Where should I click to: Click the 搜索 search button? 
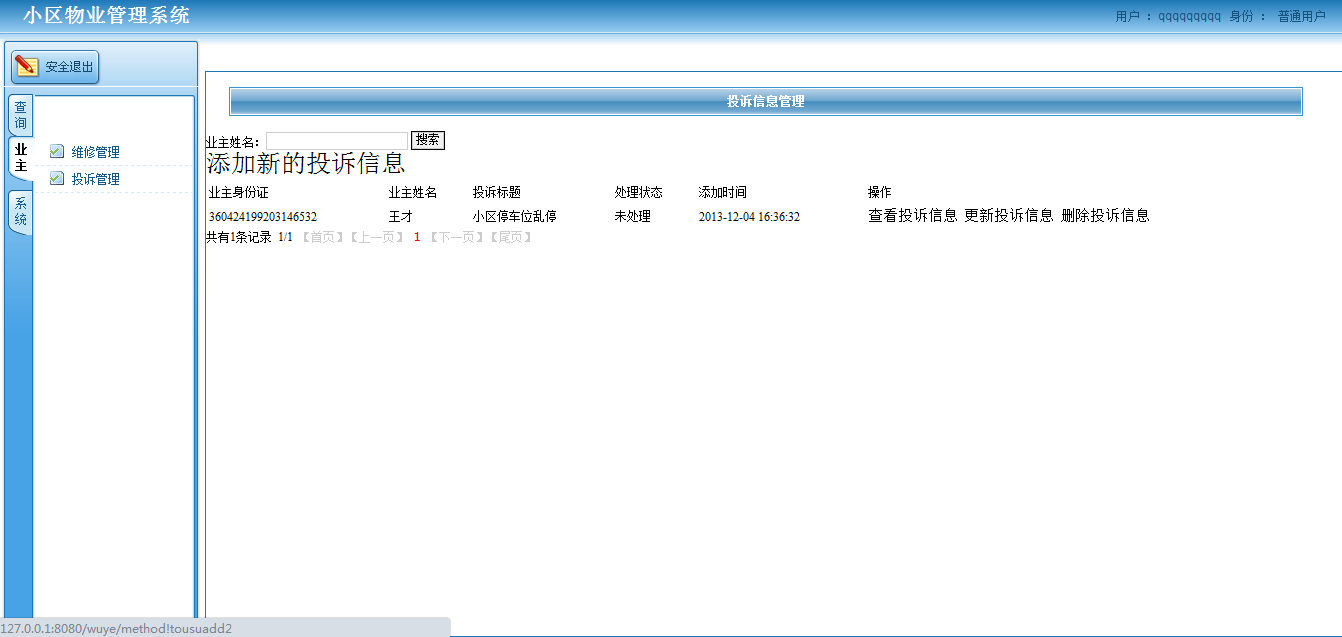(x=428, y=141)
